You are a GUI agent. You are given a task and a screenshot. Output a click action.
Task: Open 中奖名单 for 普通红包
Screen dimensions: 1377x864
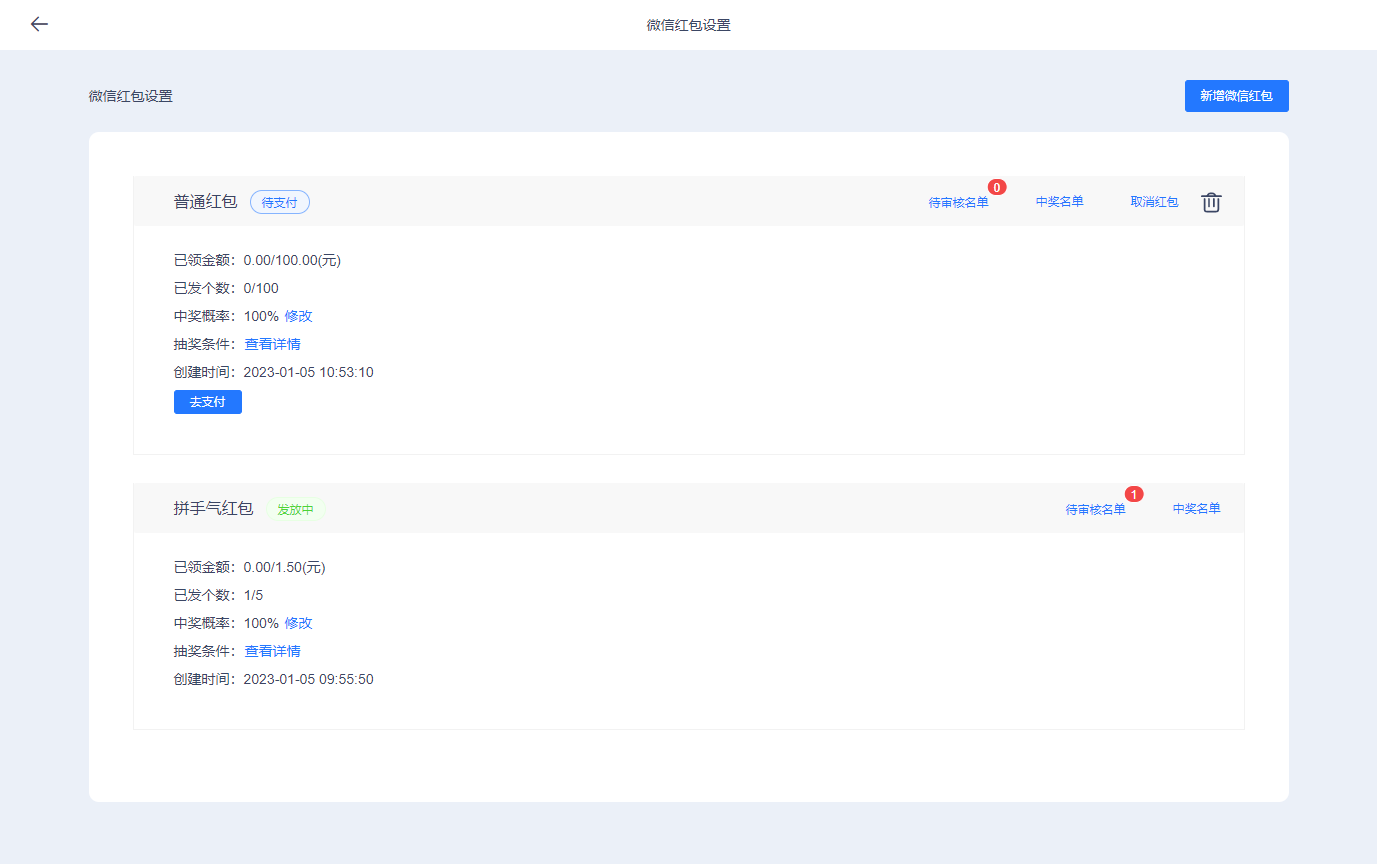point(1060,202)
